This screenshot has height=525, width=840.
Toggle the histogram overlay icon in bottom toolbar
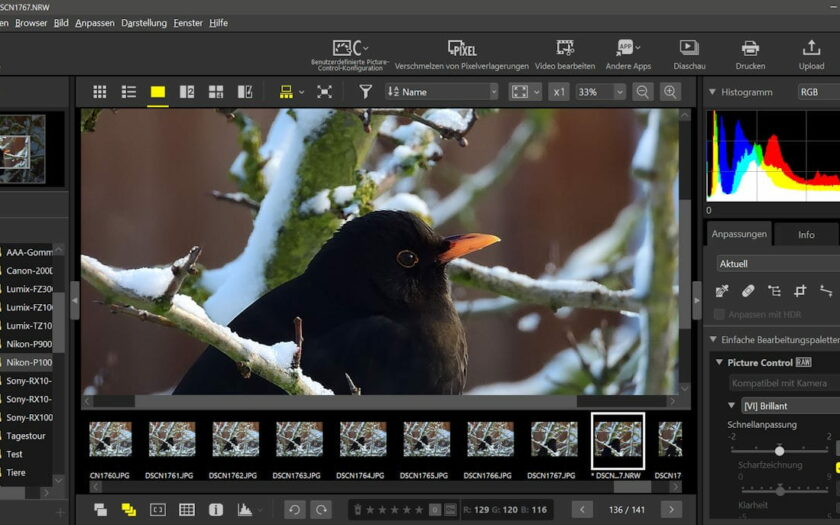pyautogui.click(x=245, y=509)
